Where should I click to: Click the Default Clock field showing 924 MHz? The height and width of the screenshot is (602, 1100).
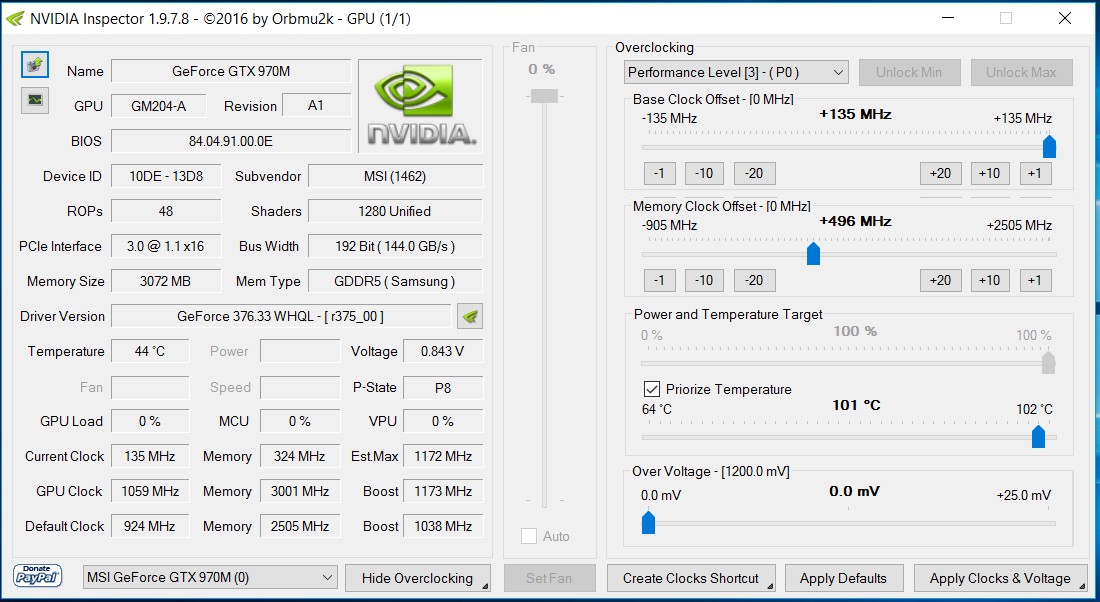pos(150,526)
